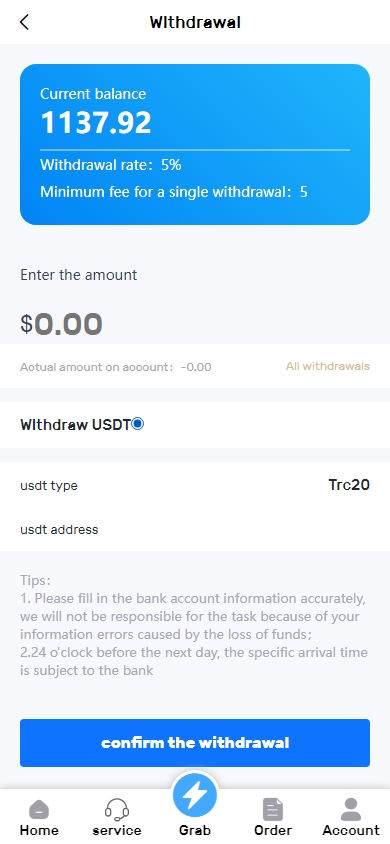The height and width of the screenshot is (844, 390).
Task: Confirm the withdrawal
Action: click(x=195, y=743)
